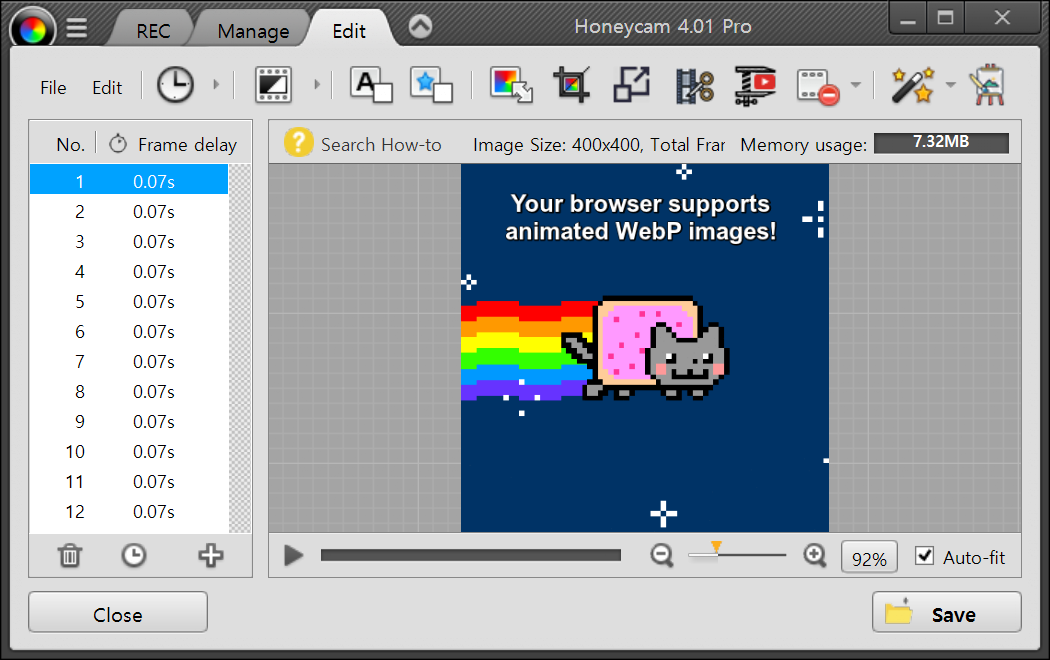
Task: Click the Save button
Action: coord(947,612)
